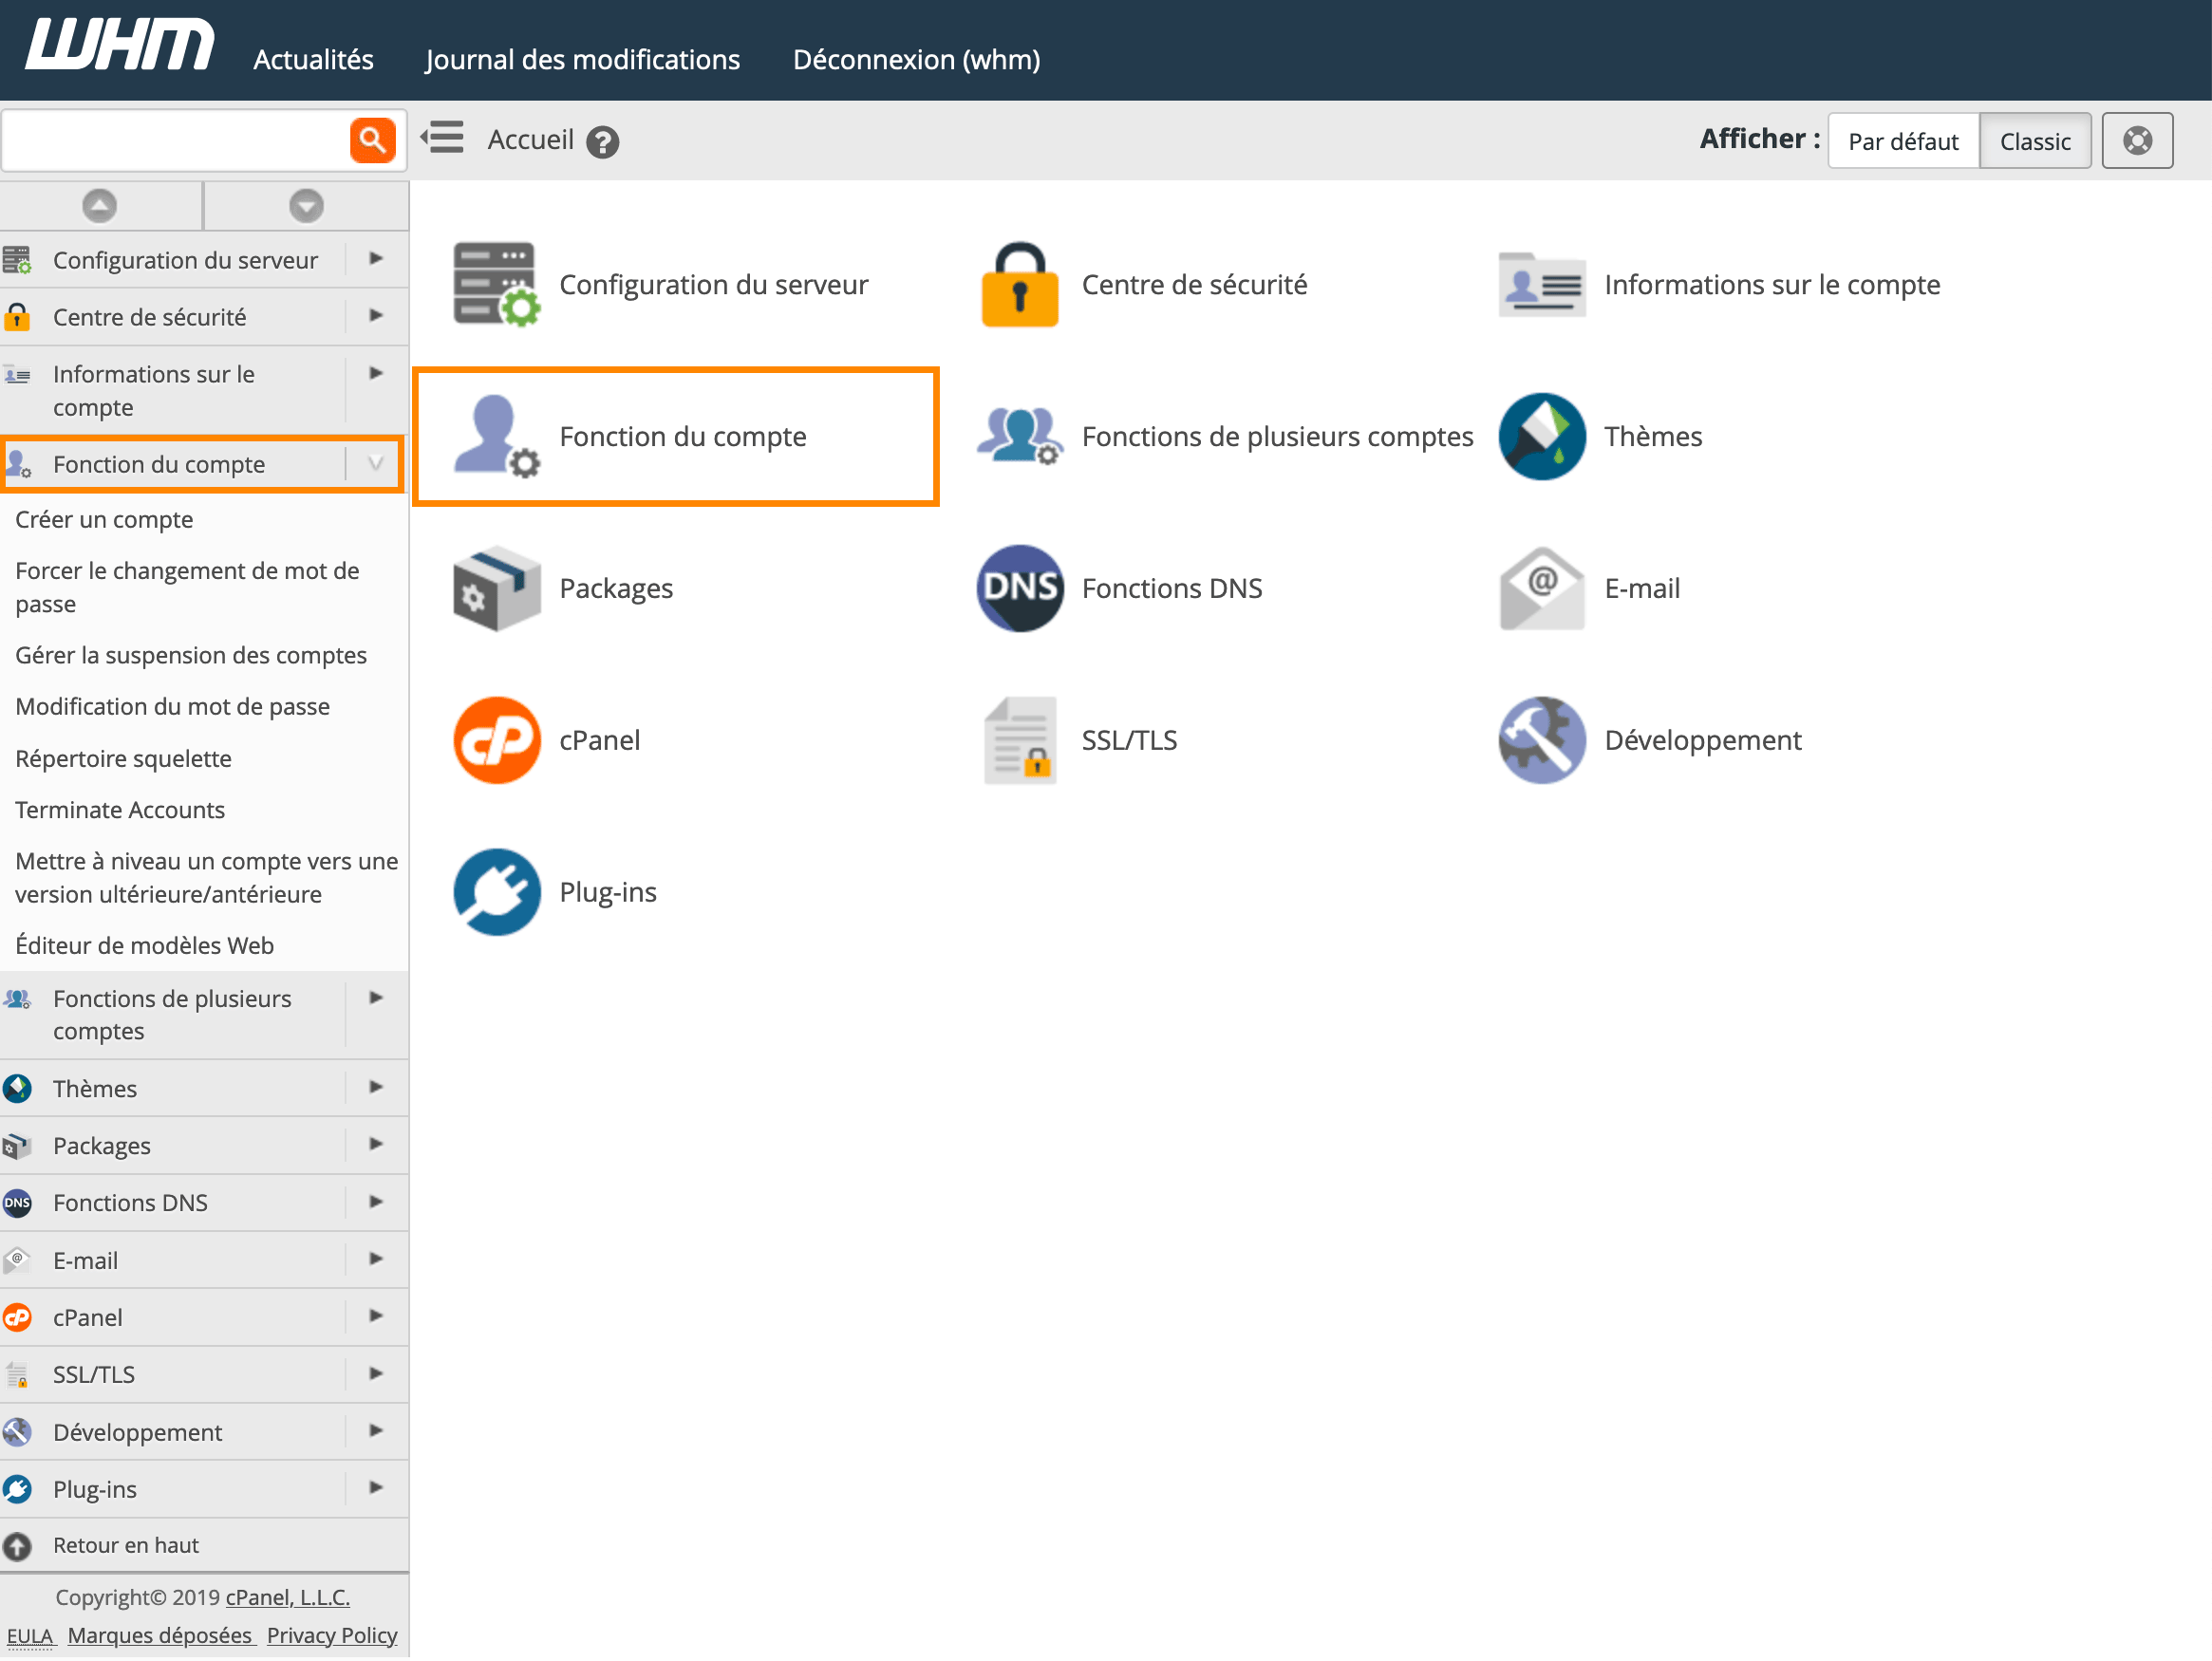2212x1661 pixels.
Task: Open the SSL/TLS certificate icon
Action: click(1020, 740)
